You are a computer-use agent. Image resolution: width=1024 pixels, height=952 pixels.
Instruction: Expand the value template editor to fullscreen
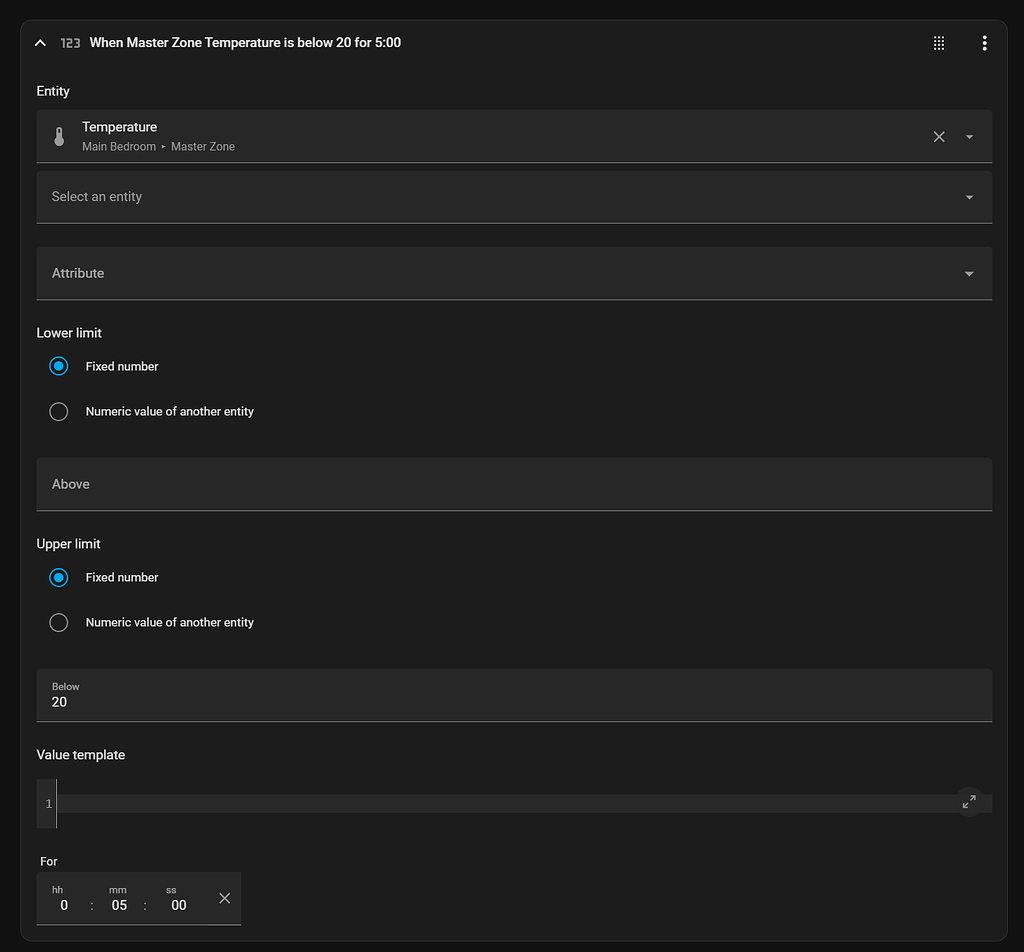click(968, 801)
